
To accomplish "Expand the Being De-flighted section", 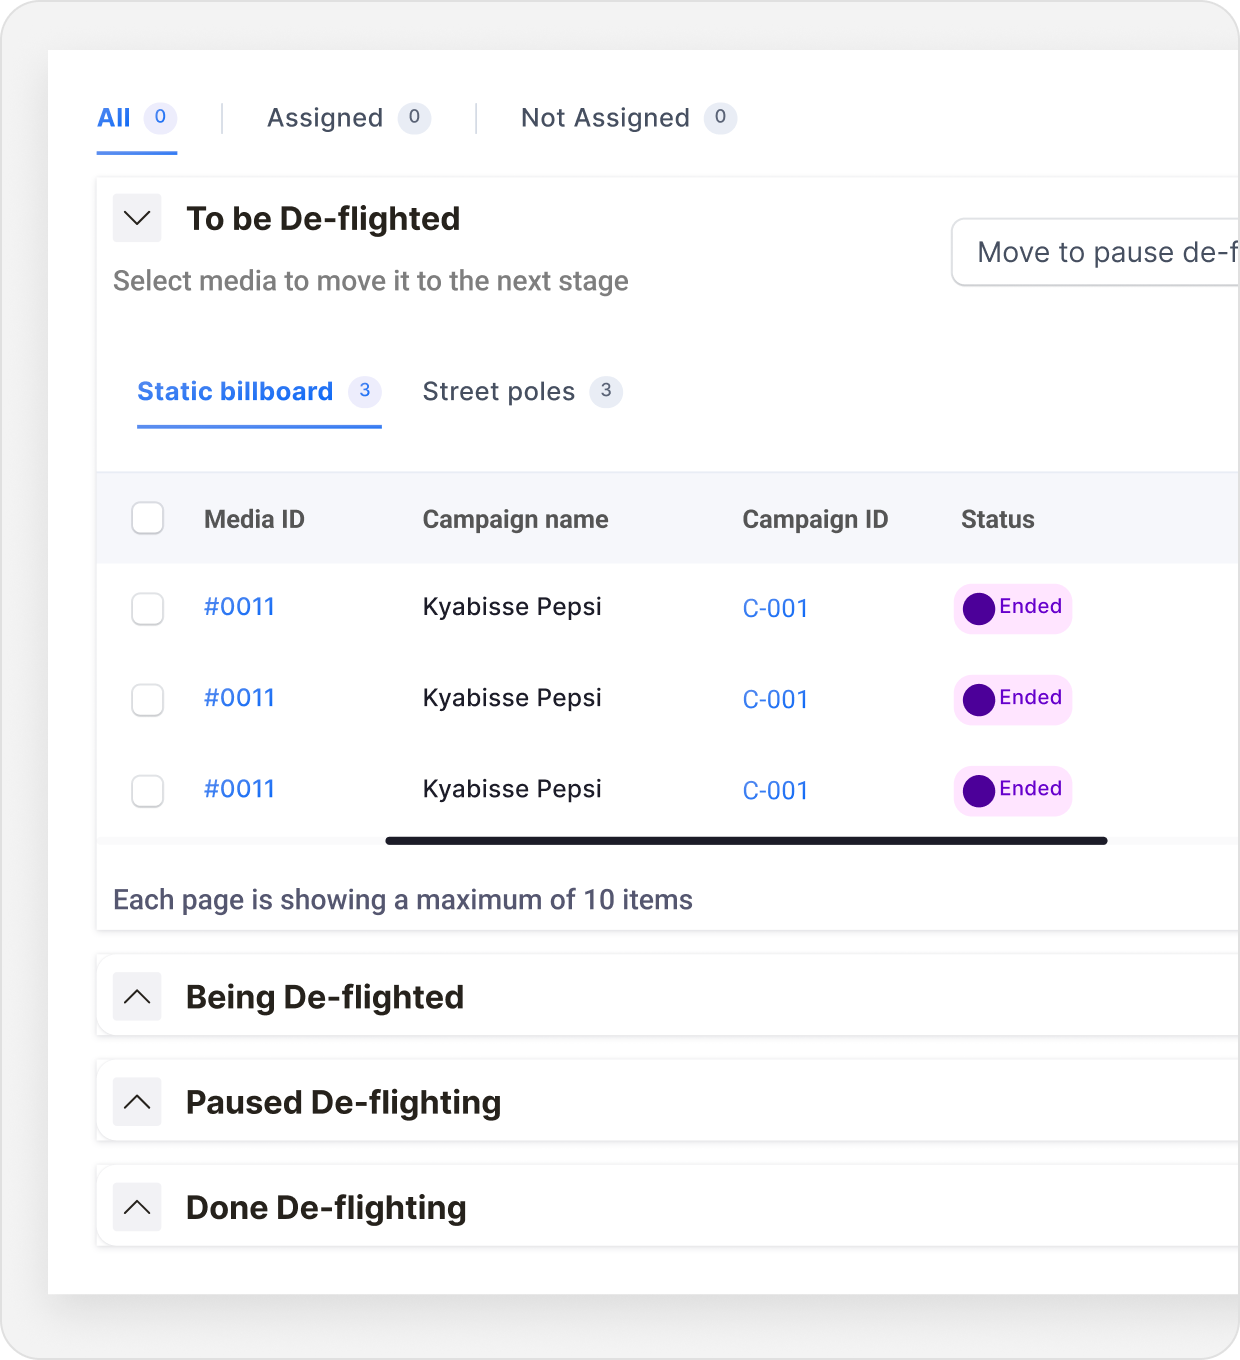I will [137, 997].
